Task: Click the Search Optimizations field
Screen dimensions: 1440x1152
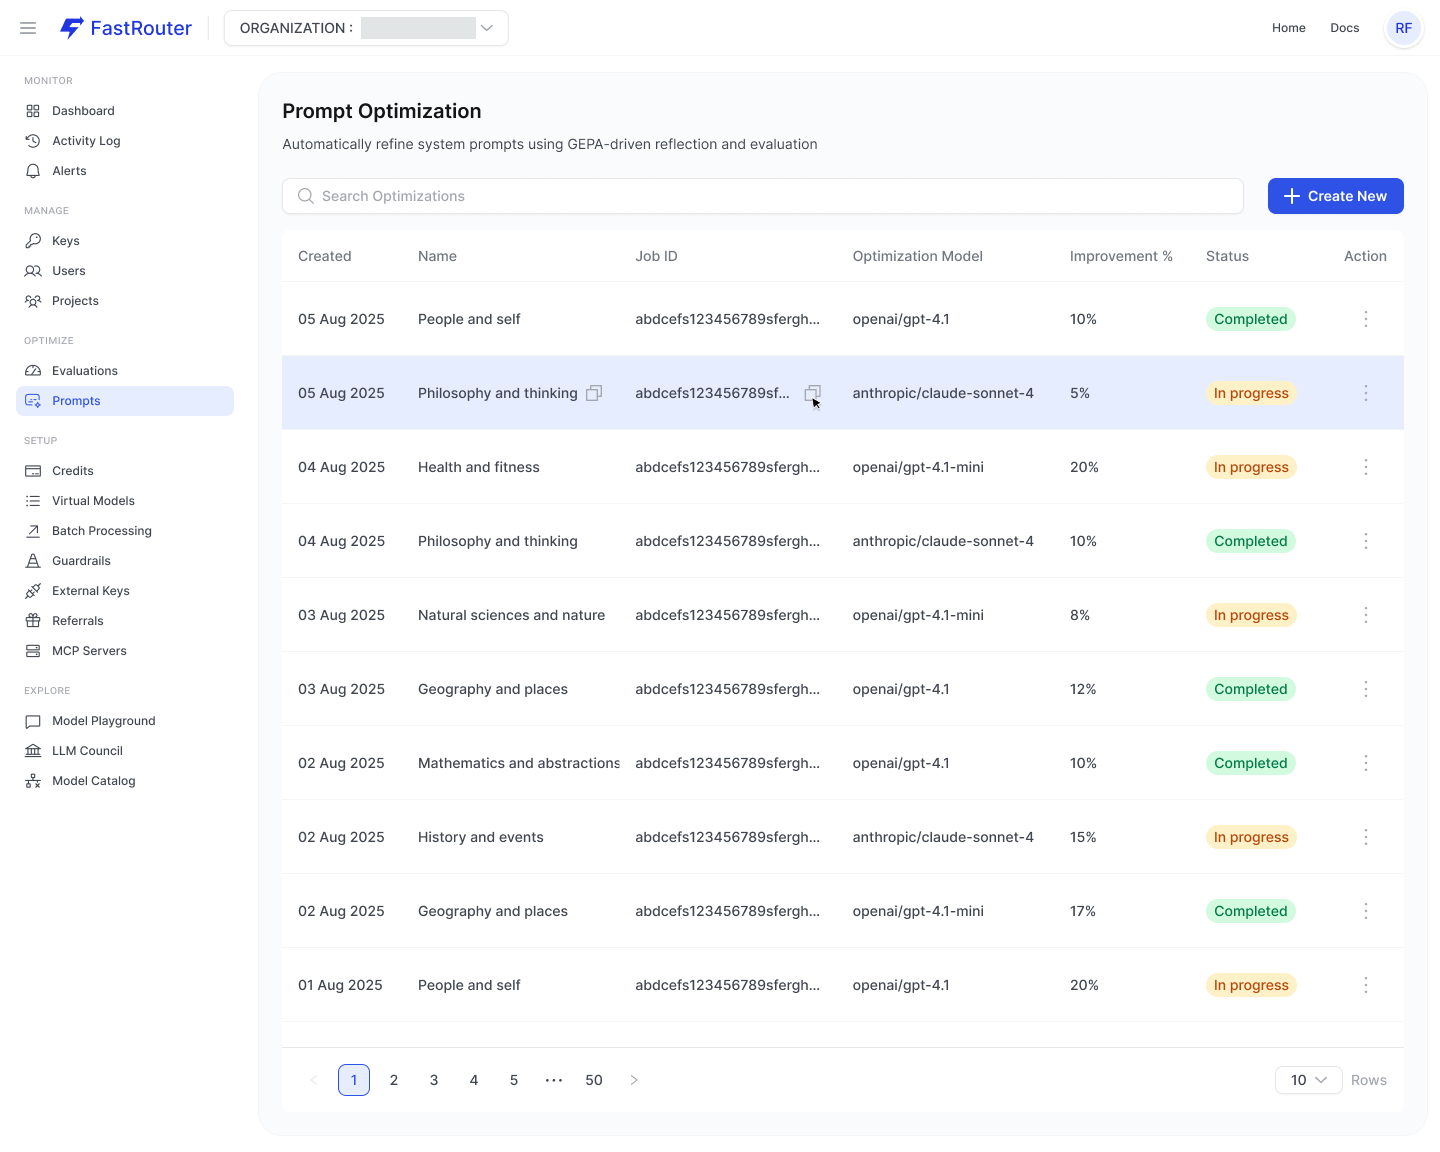Action: [x=763, y=196]
